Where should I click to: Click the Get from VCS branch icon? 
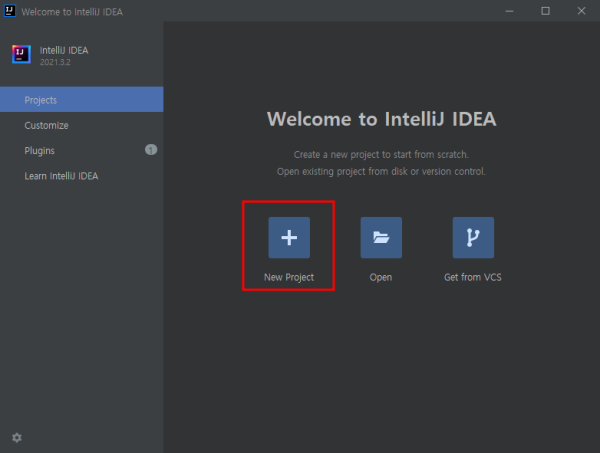pyautogui.click(x=473, y=238)
